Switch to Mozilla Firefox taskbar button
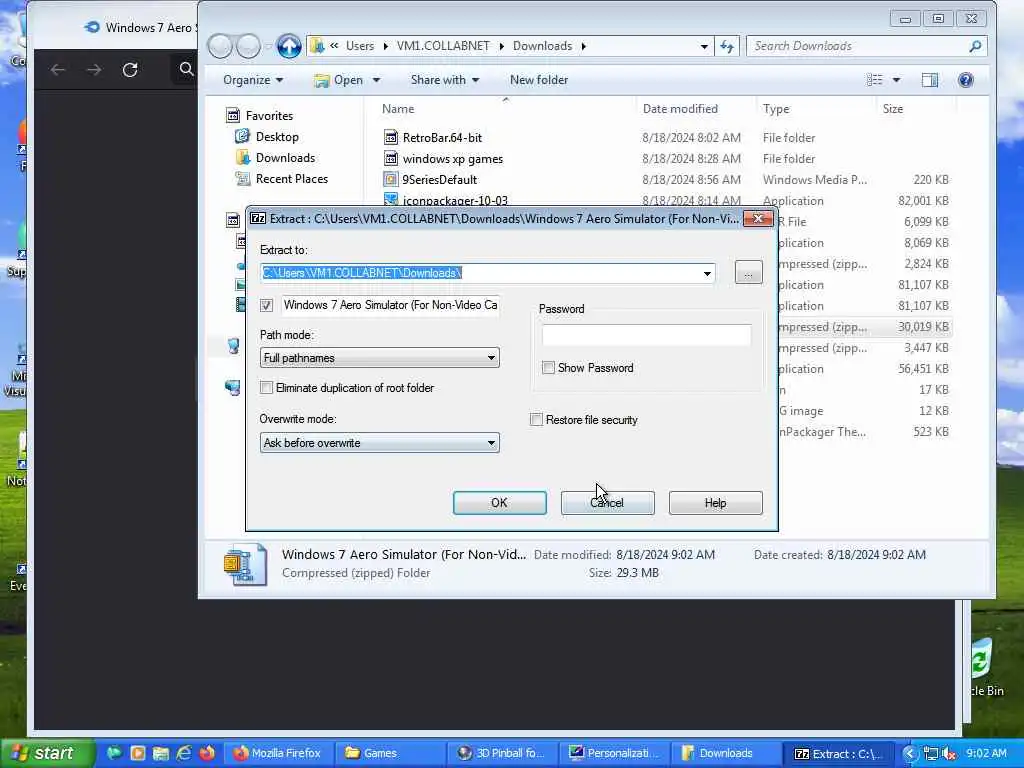This screenshot has height=768, width=1024. point(278,753)
